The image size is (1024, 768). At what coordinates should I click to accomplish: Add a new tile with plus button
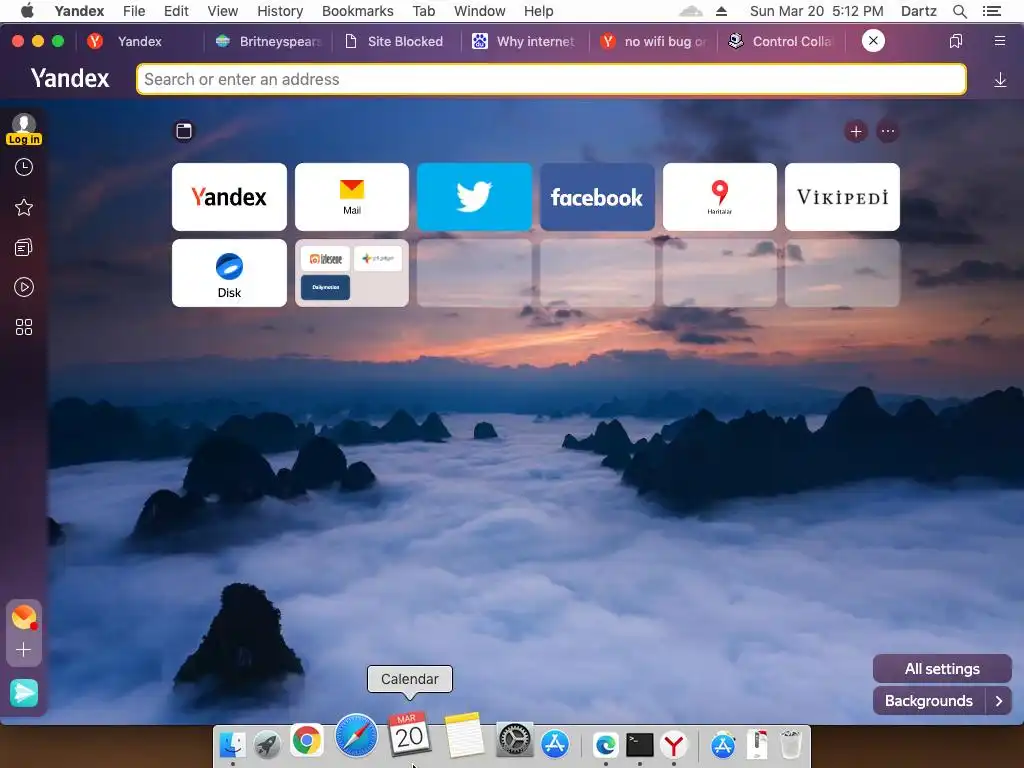pyautogui.click(x=856, y=131)
